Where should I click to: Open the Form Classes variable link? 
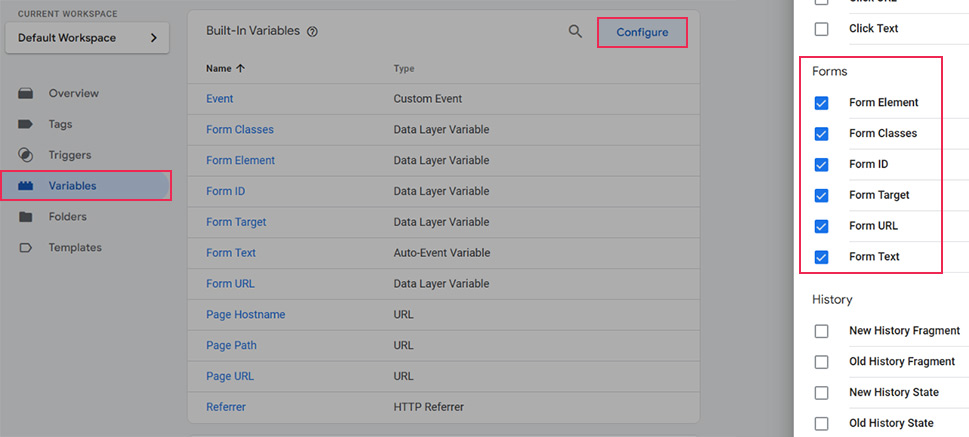pyautogui.click(x=240, y=130)
